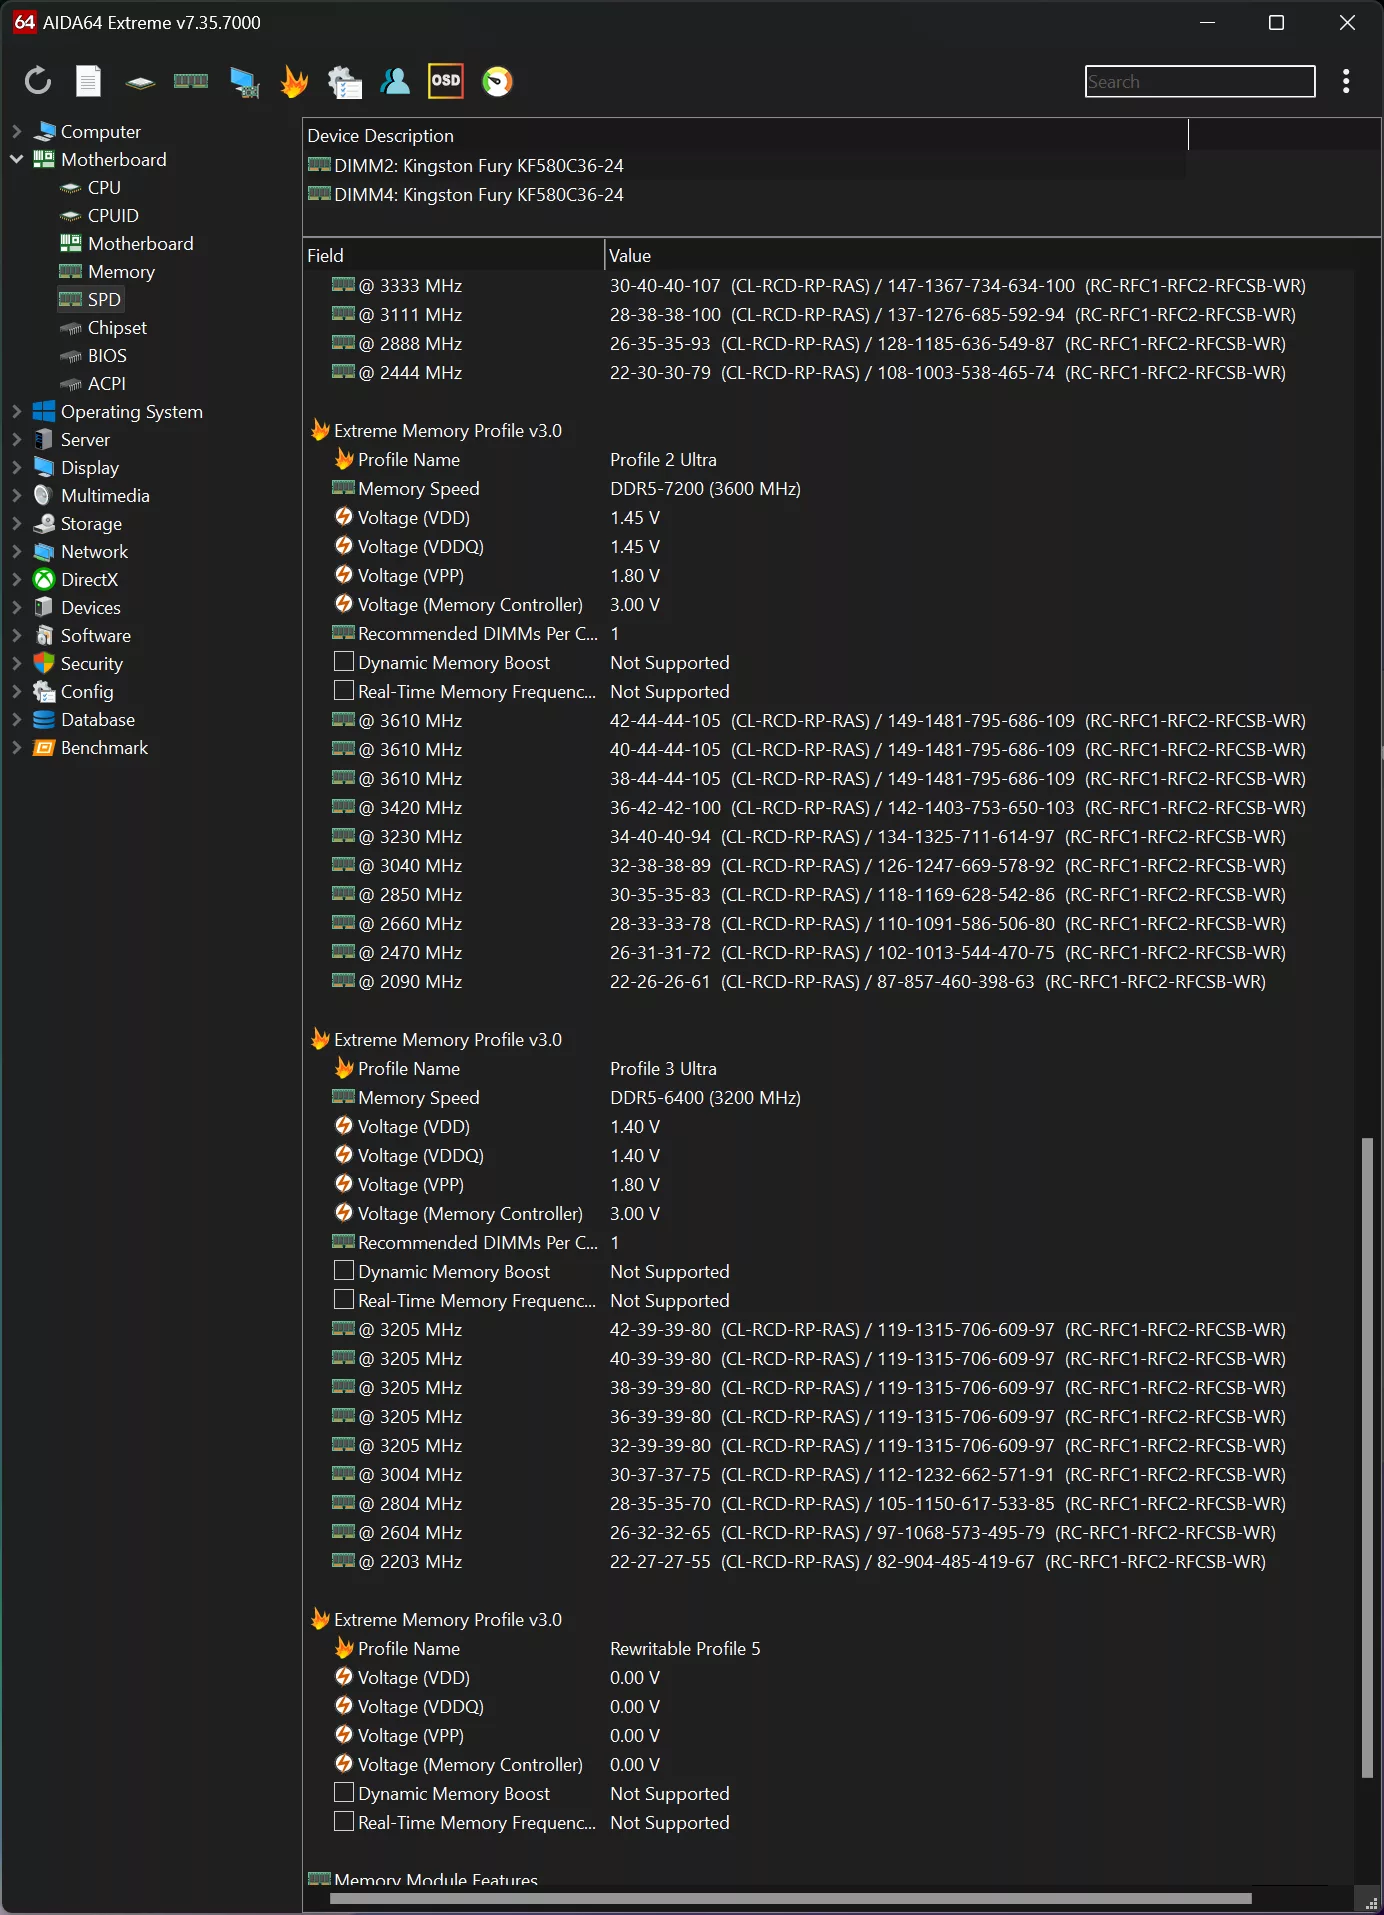Open the Chipset tree item
Image resolution: width=1384 pixels, height=1915 pixels.
click(117, 328)
